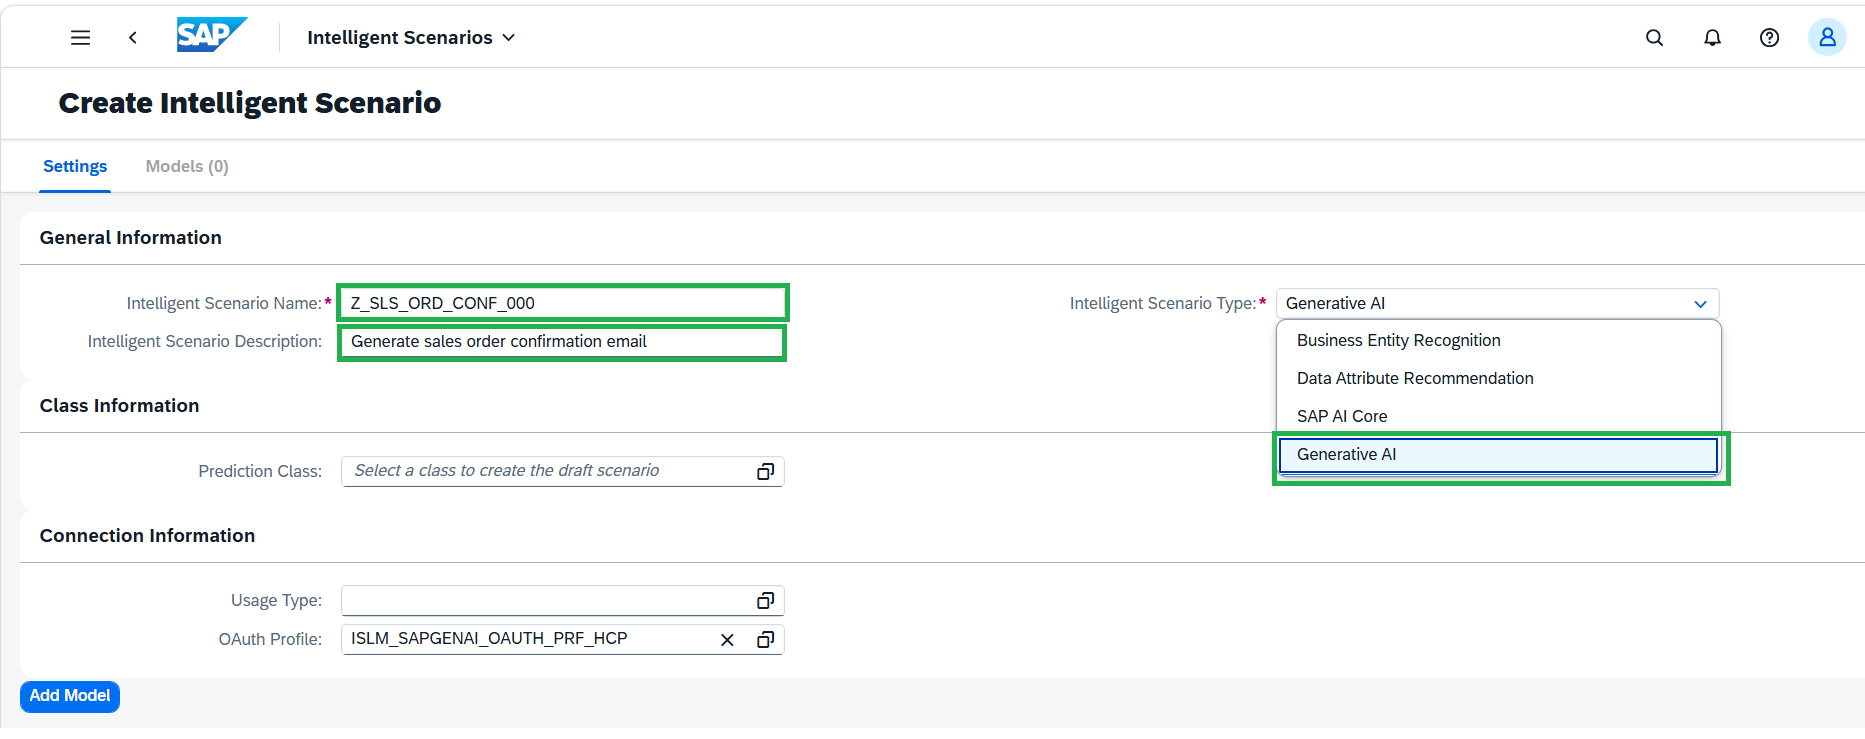
Task: Switch to the Models (0) tab
Action: (187, 166)
